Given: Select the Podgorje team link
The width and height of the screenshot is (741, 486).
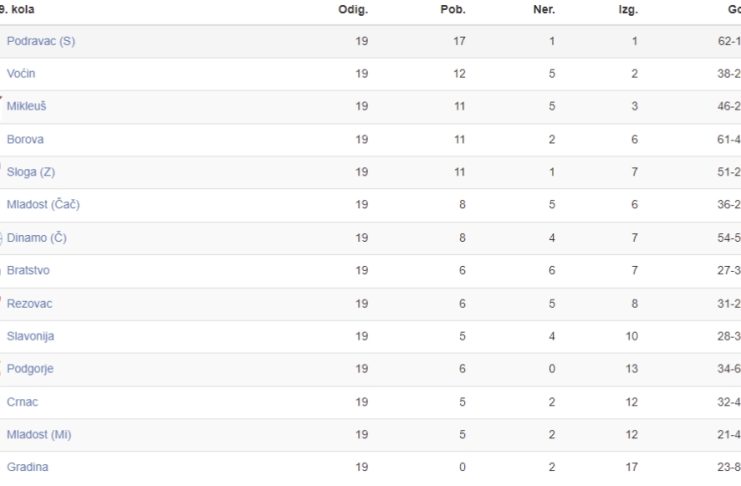Looking at the screenshot, I should pyautogui.click(x=30, y=369).
